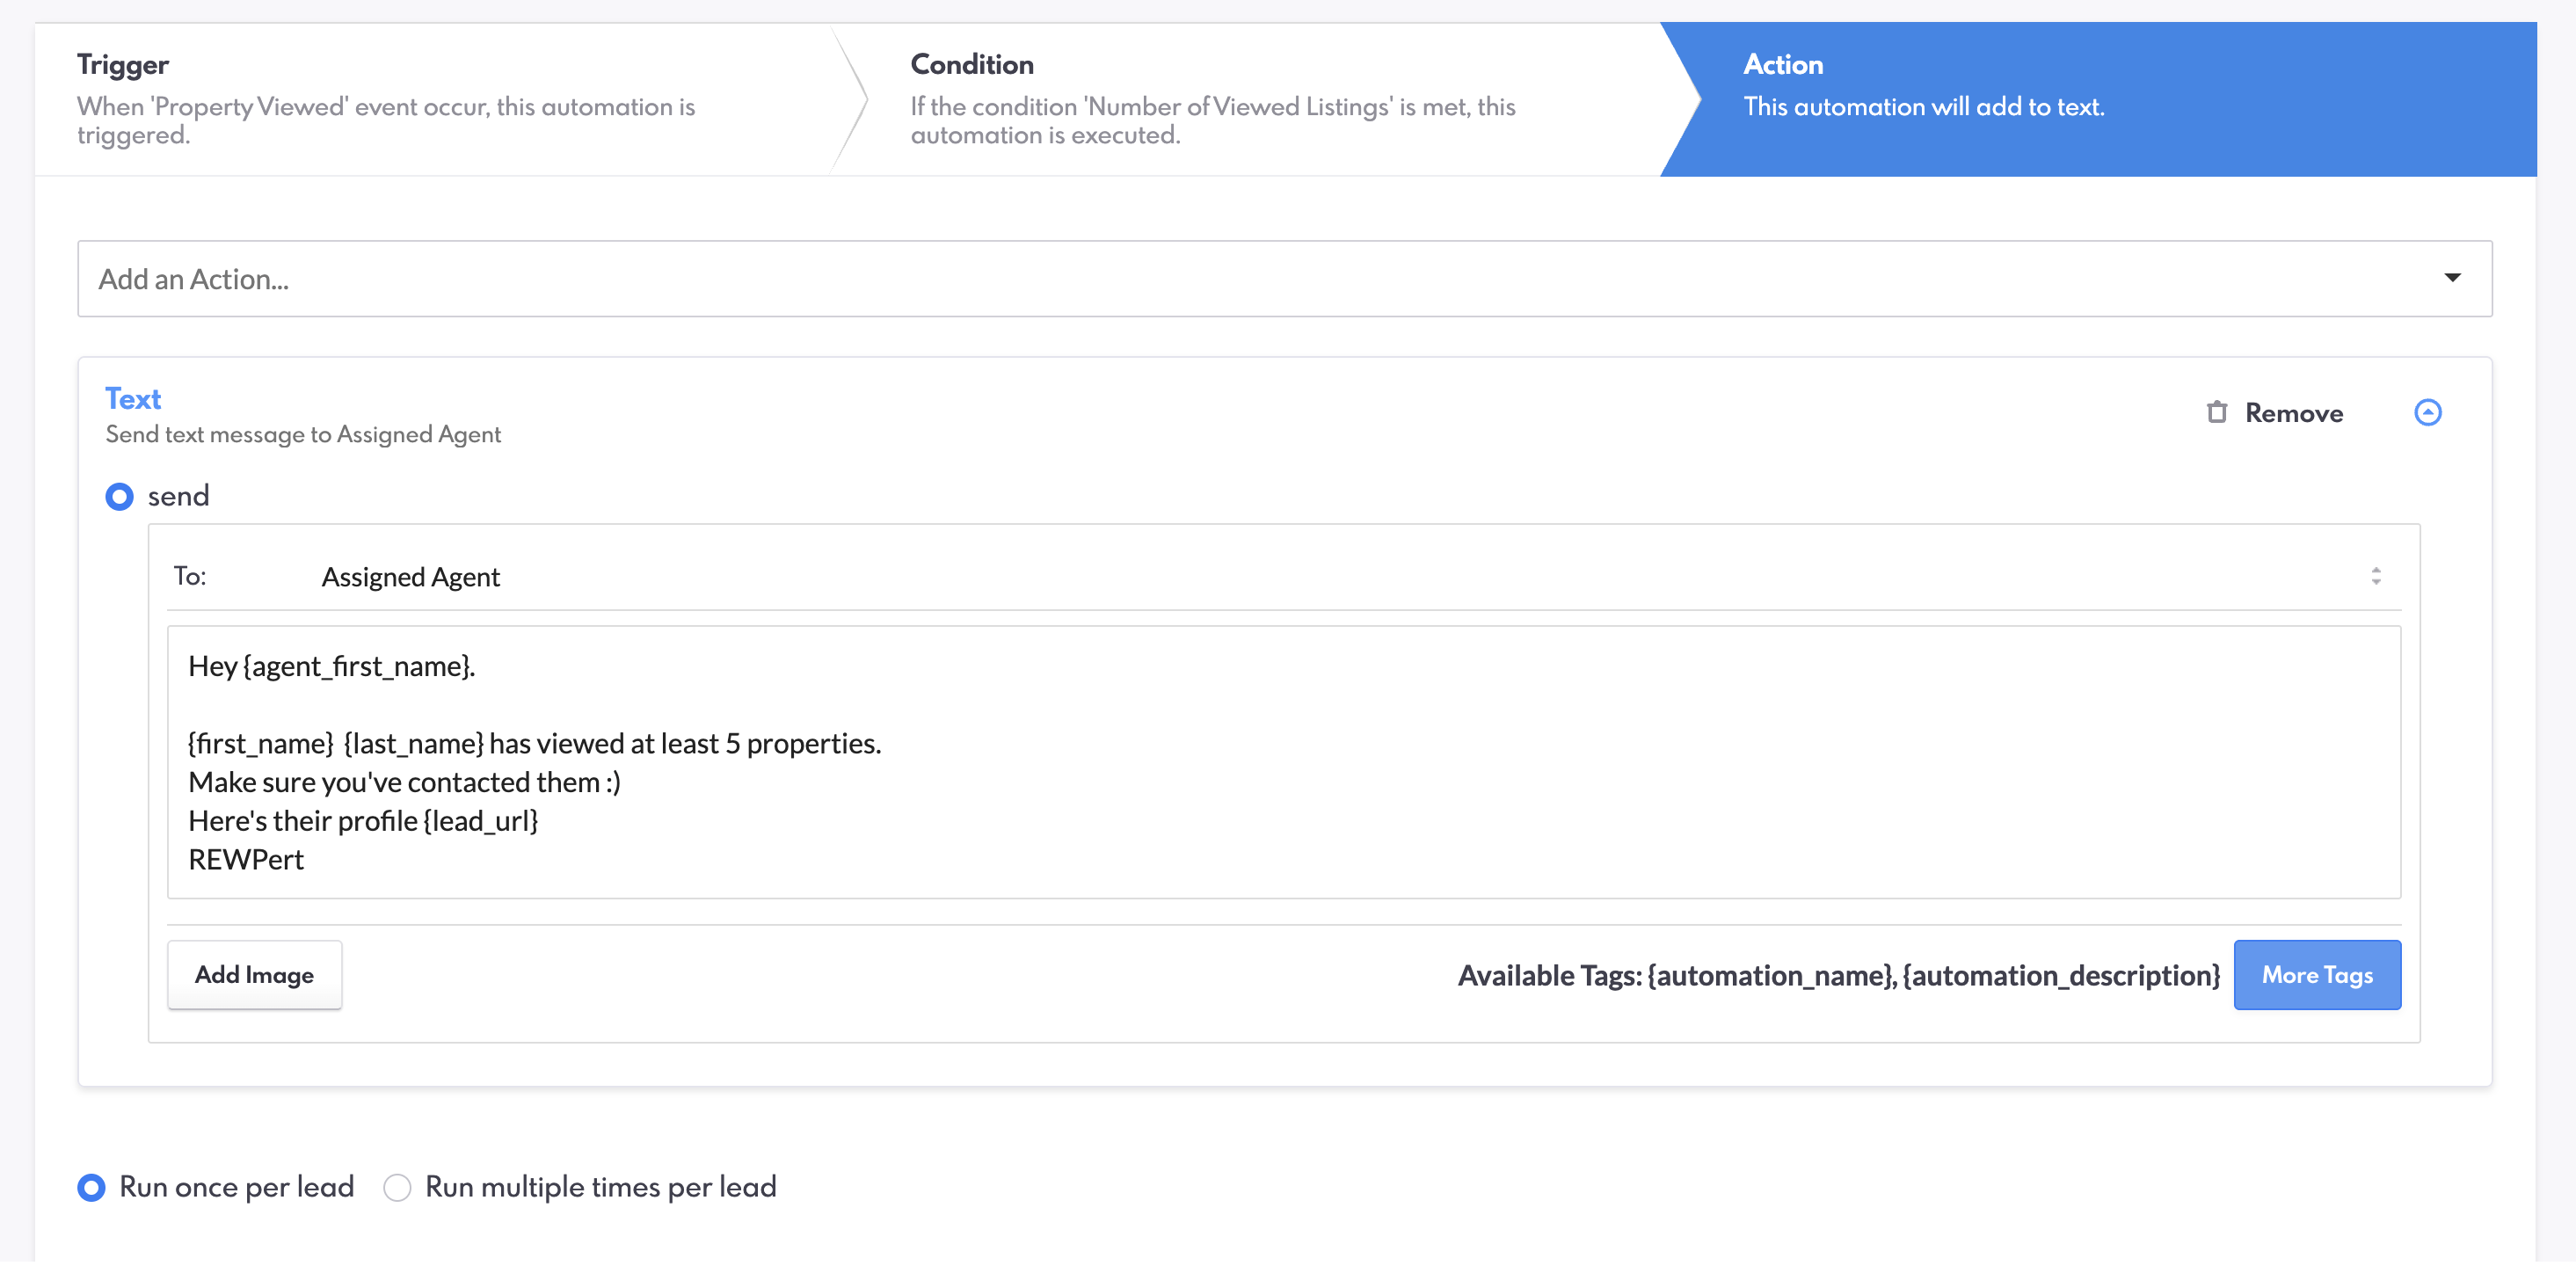This screenshot has width=2576, height=1266.
Task: Click the {automation_name} available tag
Action: click(x=1771, y=975)
